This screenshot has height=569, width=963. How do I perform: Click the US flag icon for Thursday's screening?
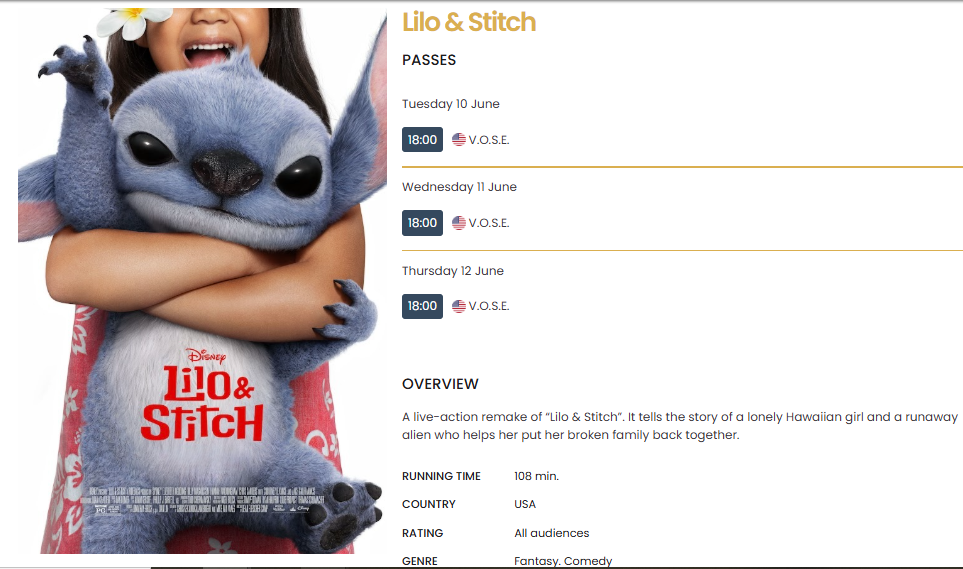pos(459,306)
